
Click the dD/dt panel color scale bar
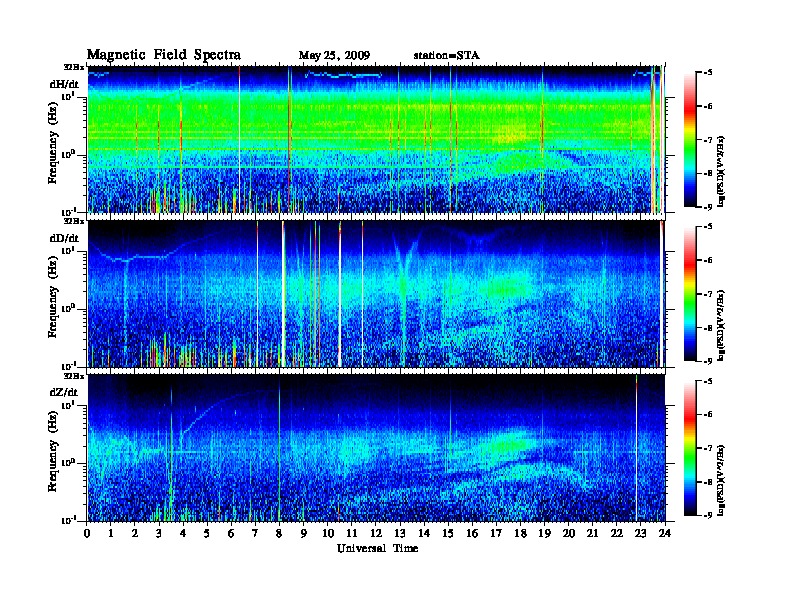[x=690, y=293]
